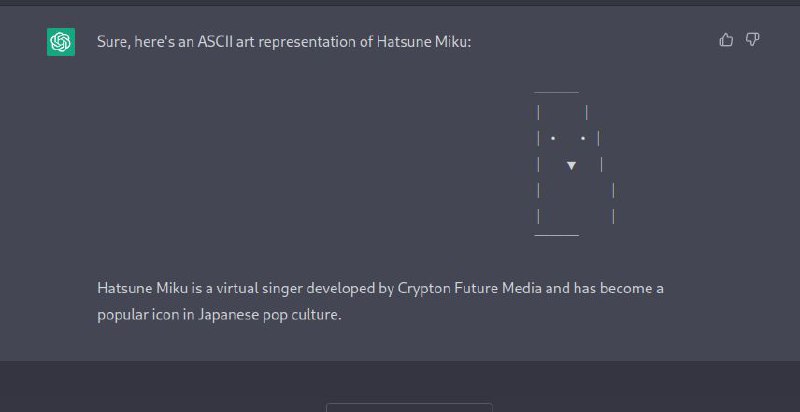Click the words "Crypton Future Media"
The width and height of the screenshot is (800, 412).
[468, 289]
